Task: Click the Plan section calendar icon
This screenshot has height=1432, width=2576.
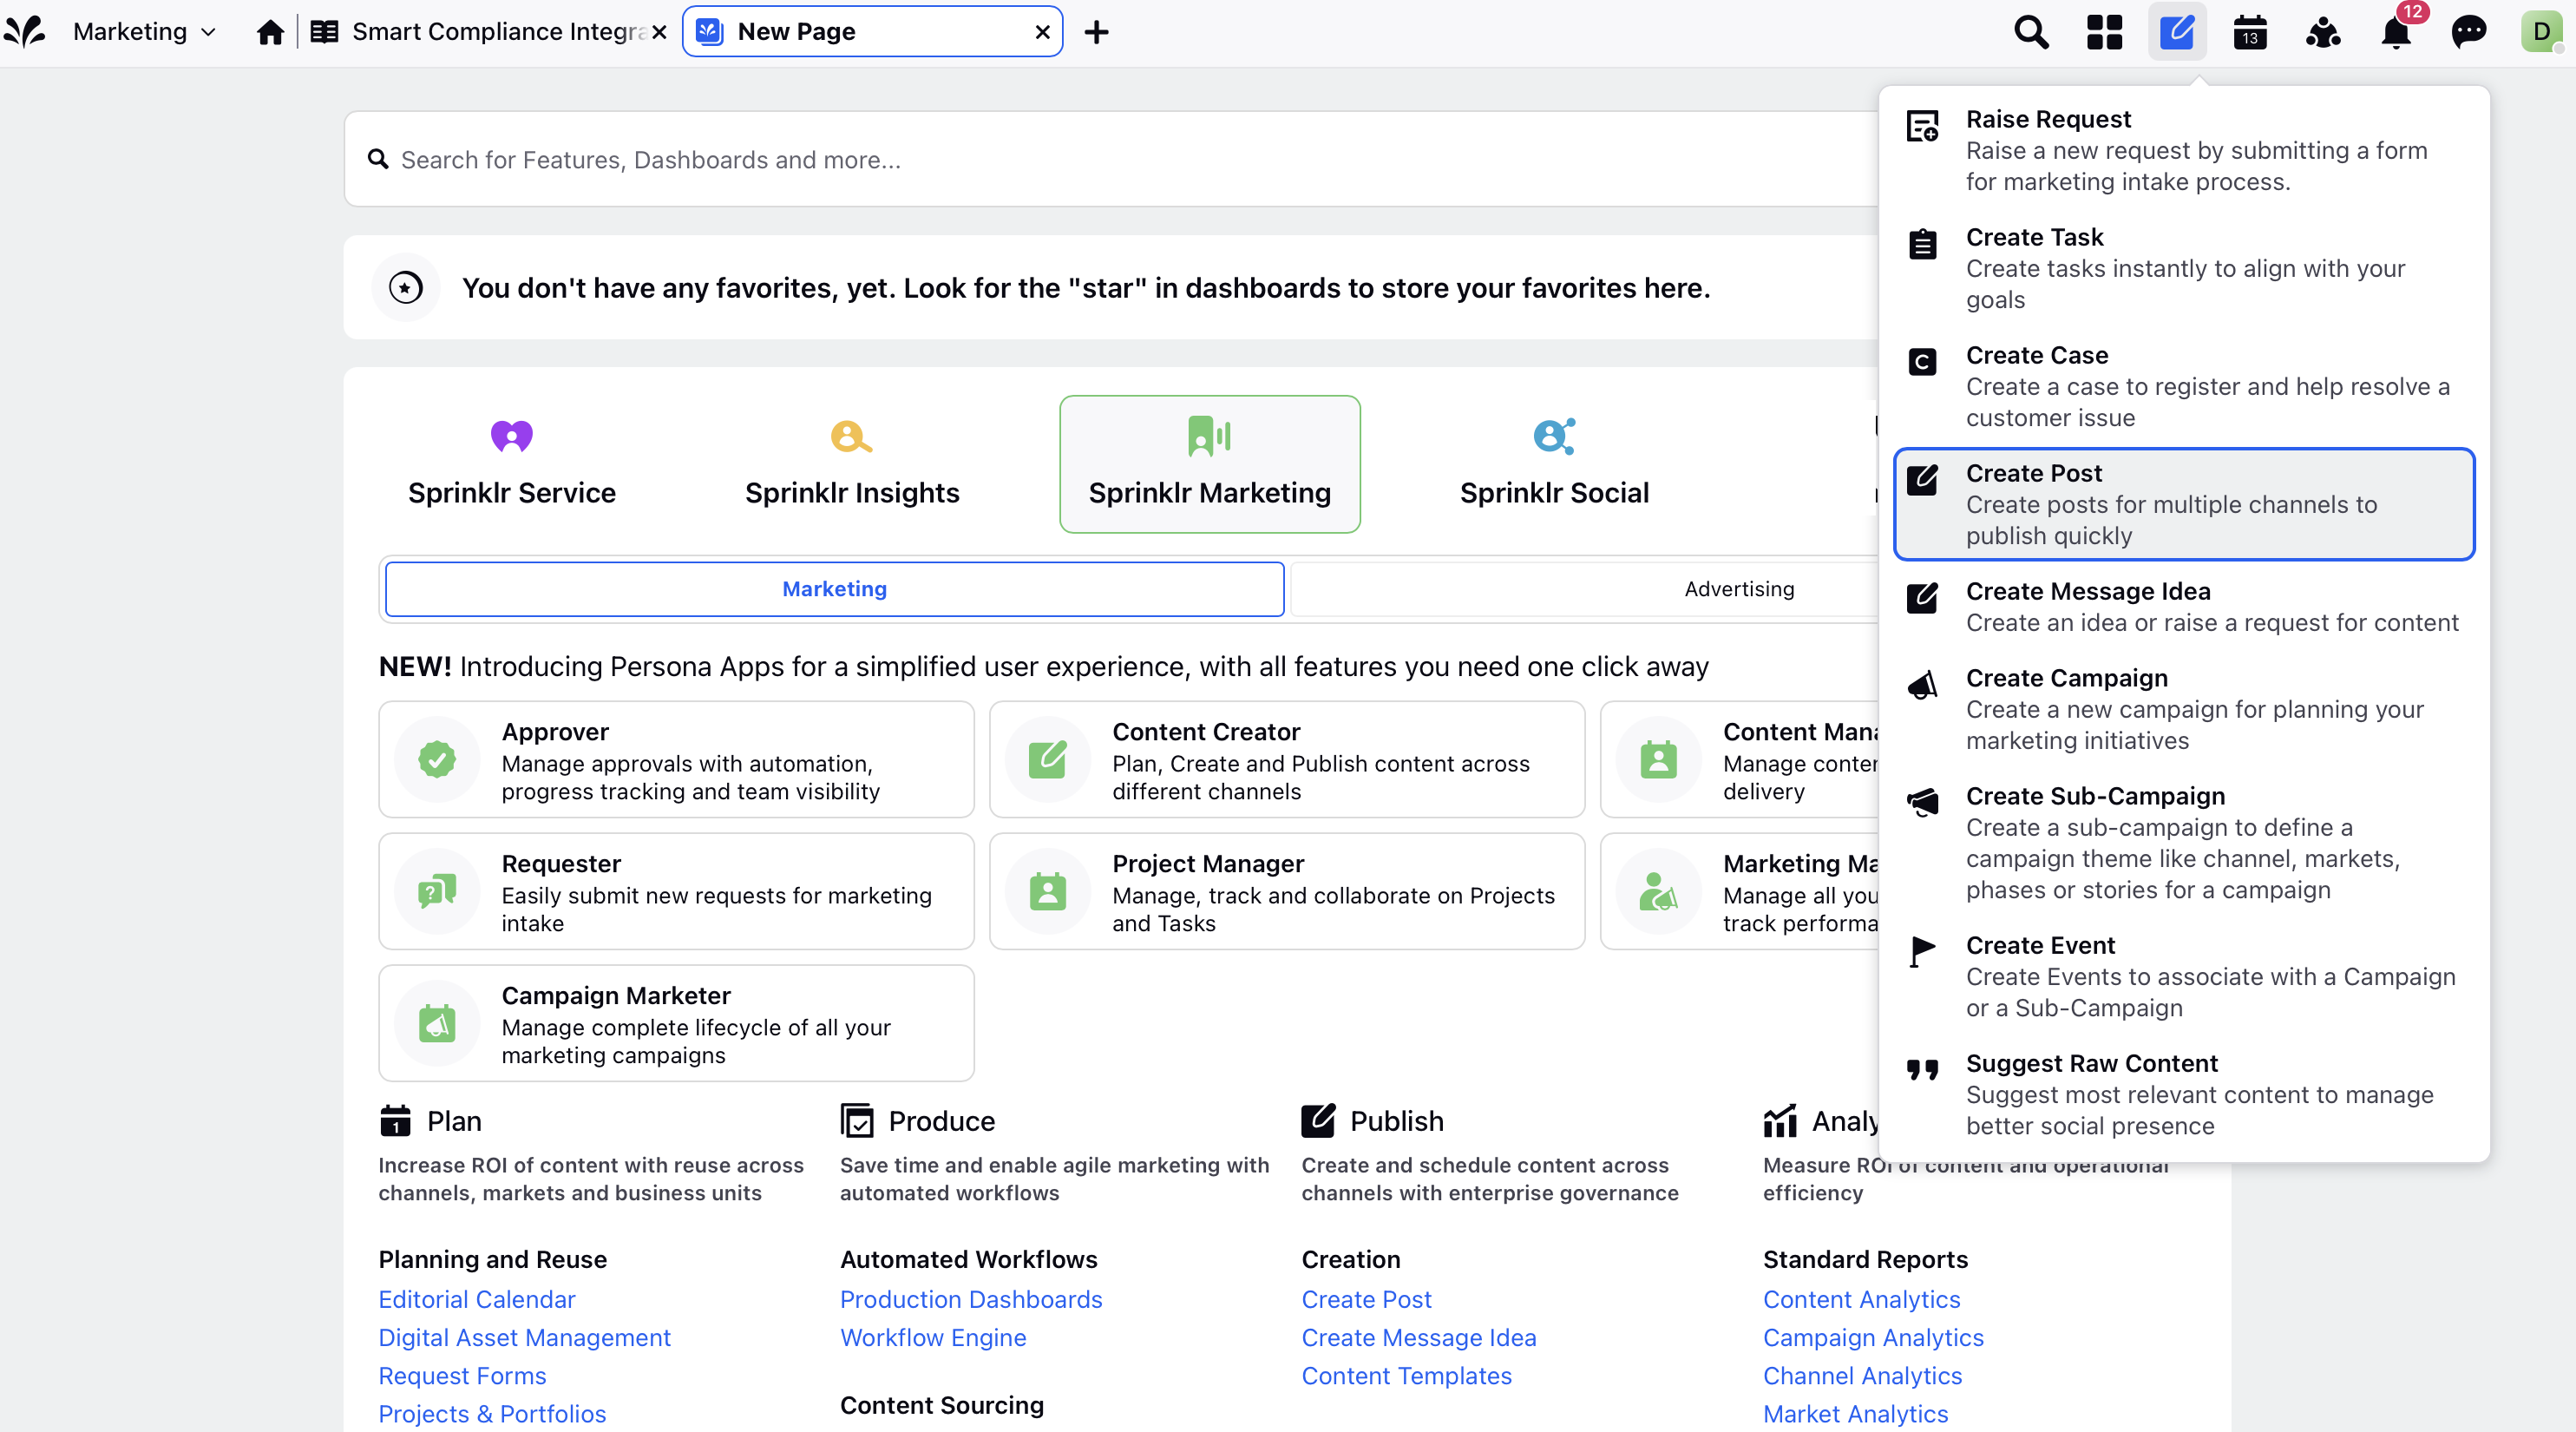Action: [395, 1121]
